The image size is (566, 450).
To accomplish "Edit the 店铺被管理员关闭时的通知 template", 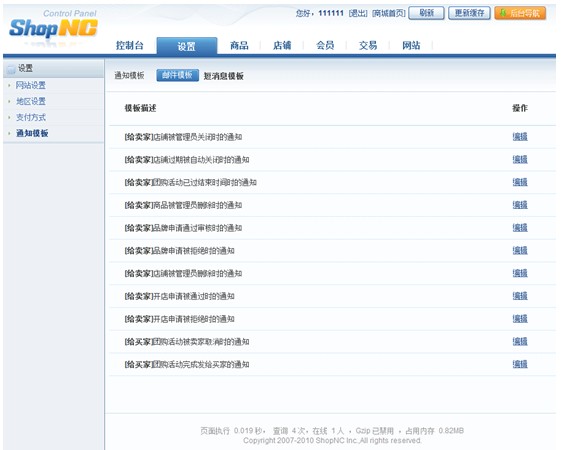I will [x=520, y=136].
